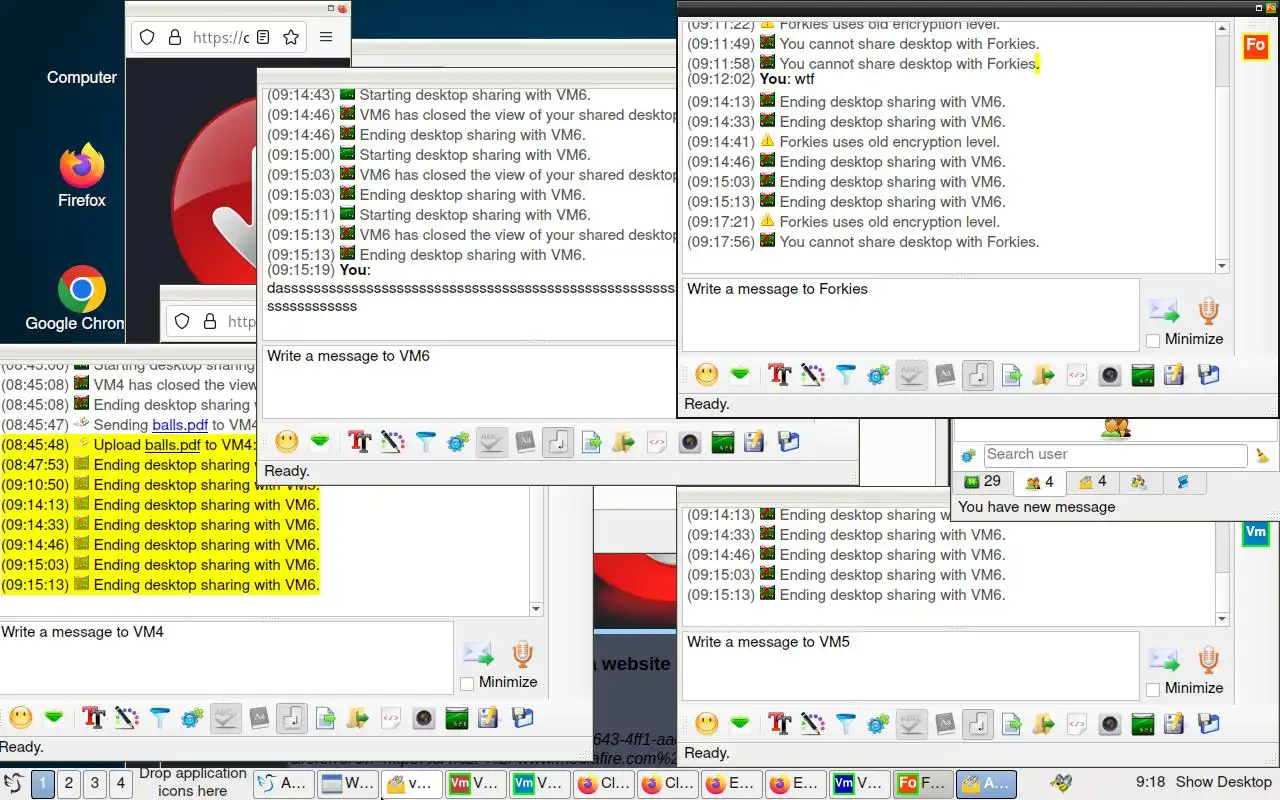Image resolution: width=1280 pixels, height=800 pixels.
Task: Click the gears settings icon left of Search user
Action: (x=968, y=456)
